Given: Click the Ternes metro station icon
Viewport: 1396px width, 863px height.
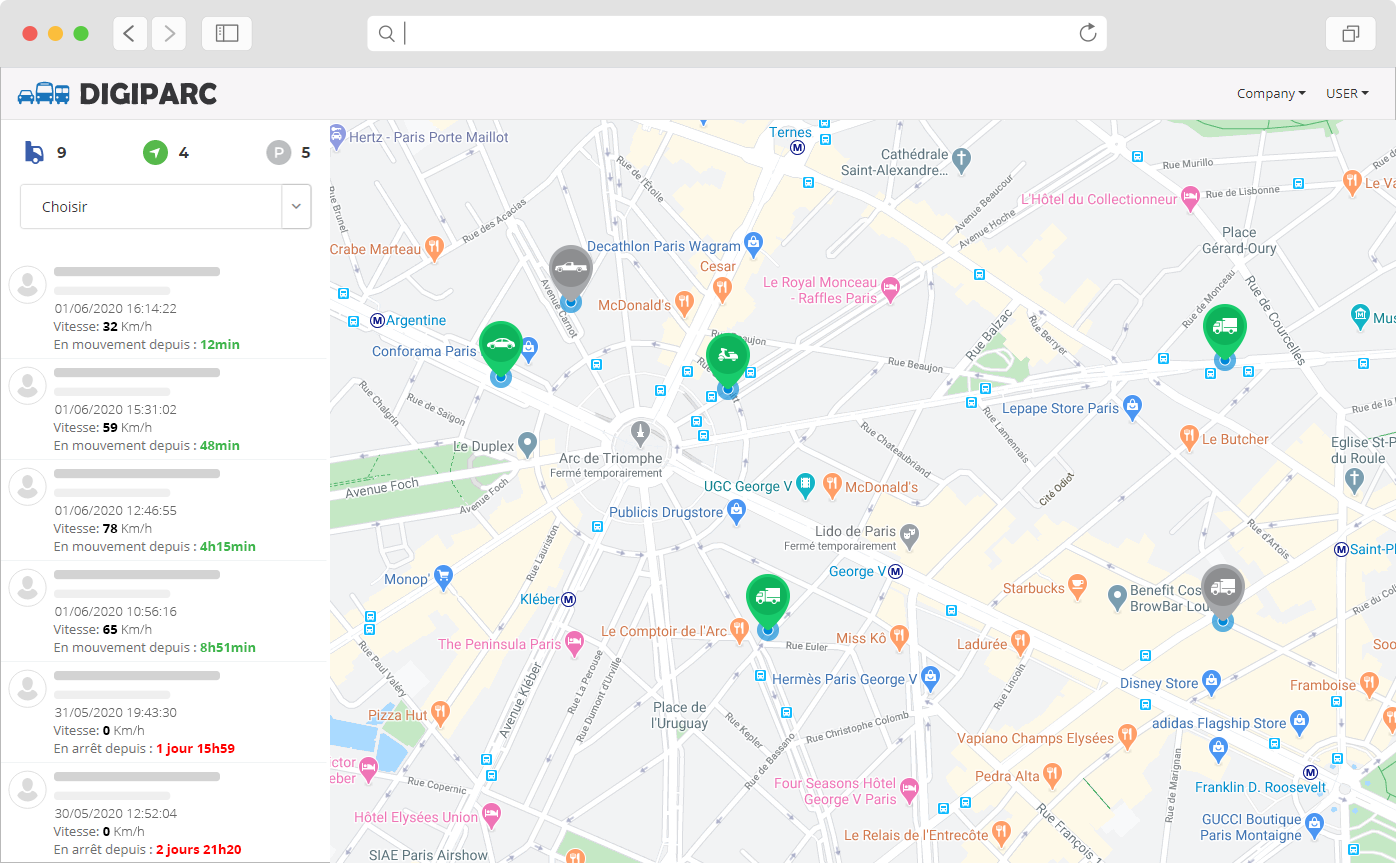Looking at the screenshot, I should click(798, 146).
